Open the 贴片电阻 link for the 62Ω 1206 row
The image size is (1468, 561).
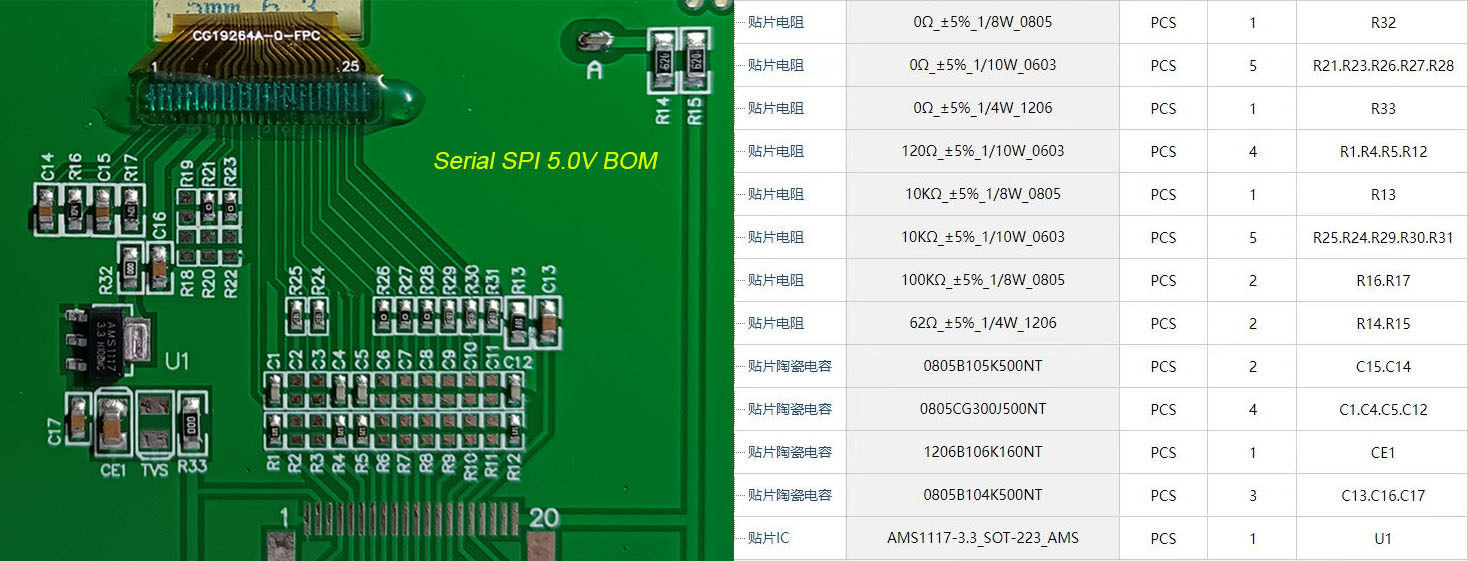click(x=776, y=323)
